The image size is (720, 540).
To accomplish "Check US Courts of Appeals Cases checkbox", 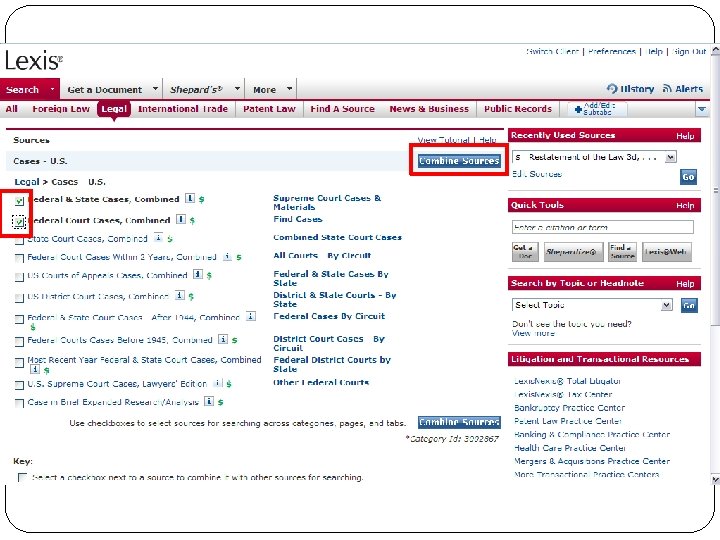I will [x=19, y=277].
